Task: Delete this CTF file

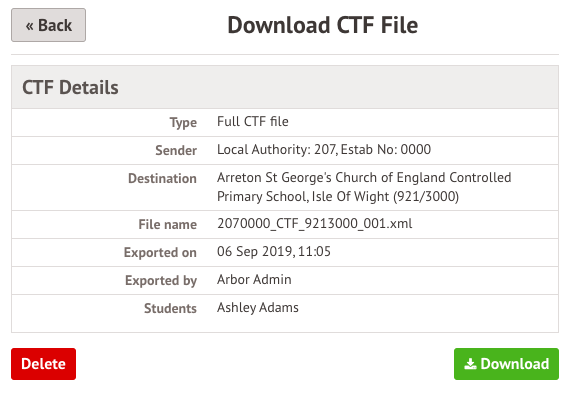Action: click(x=44, y=364)
